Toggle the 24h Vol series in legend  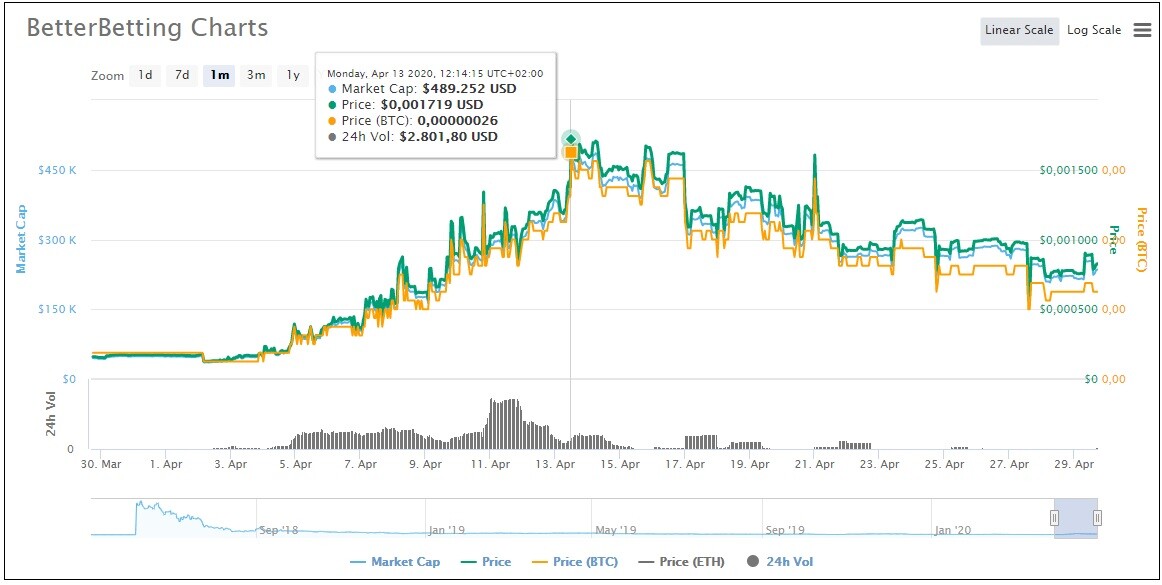(779, 562)
